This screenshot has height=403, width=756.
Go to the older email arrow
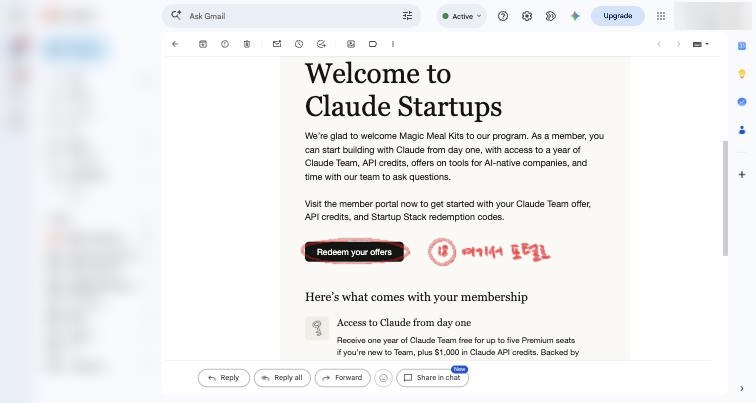678,44
